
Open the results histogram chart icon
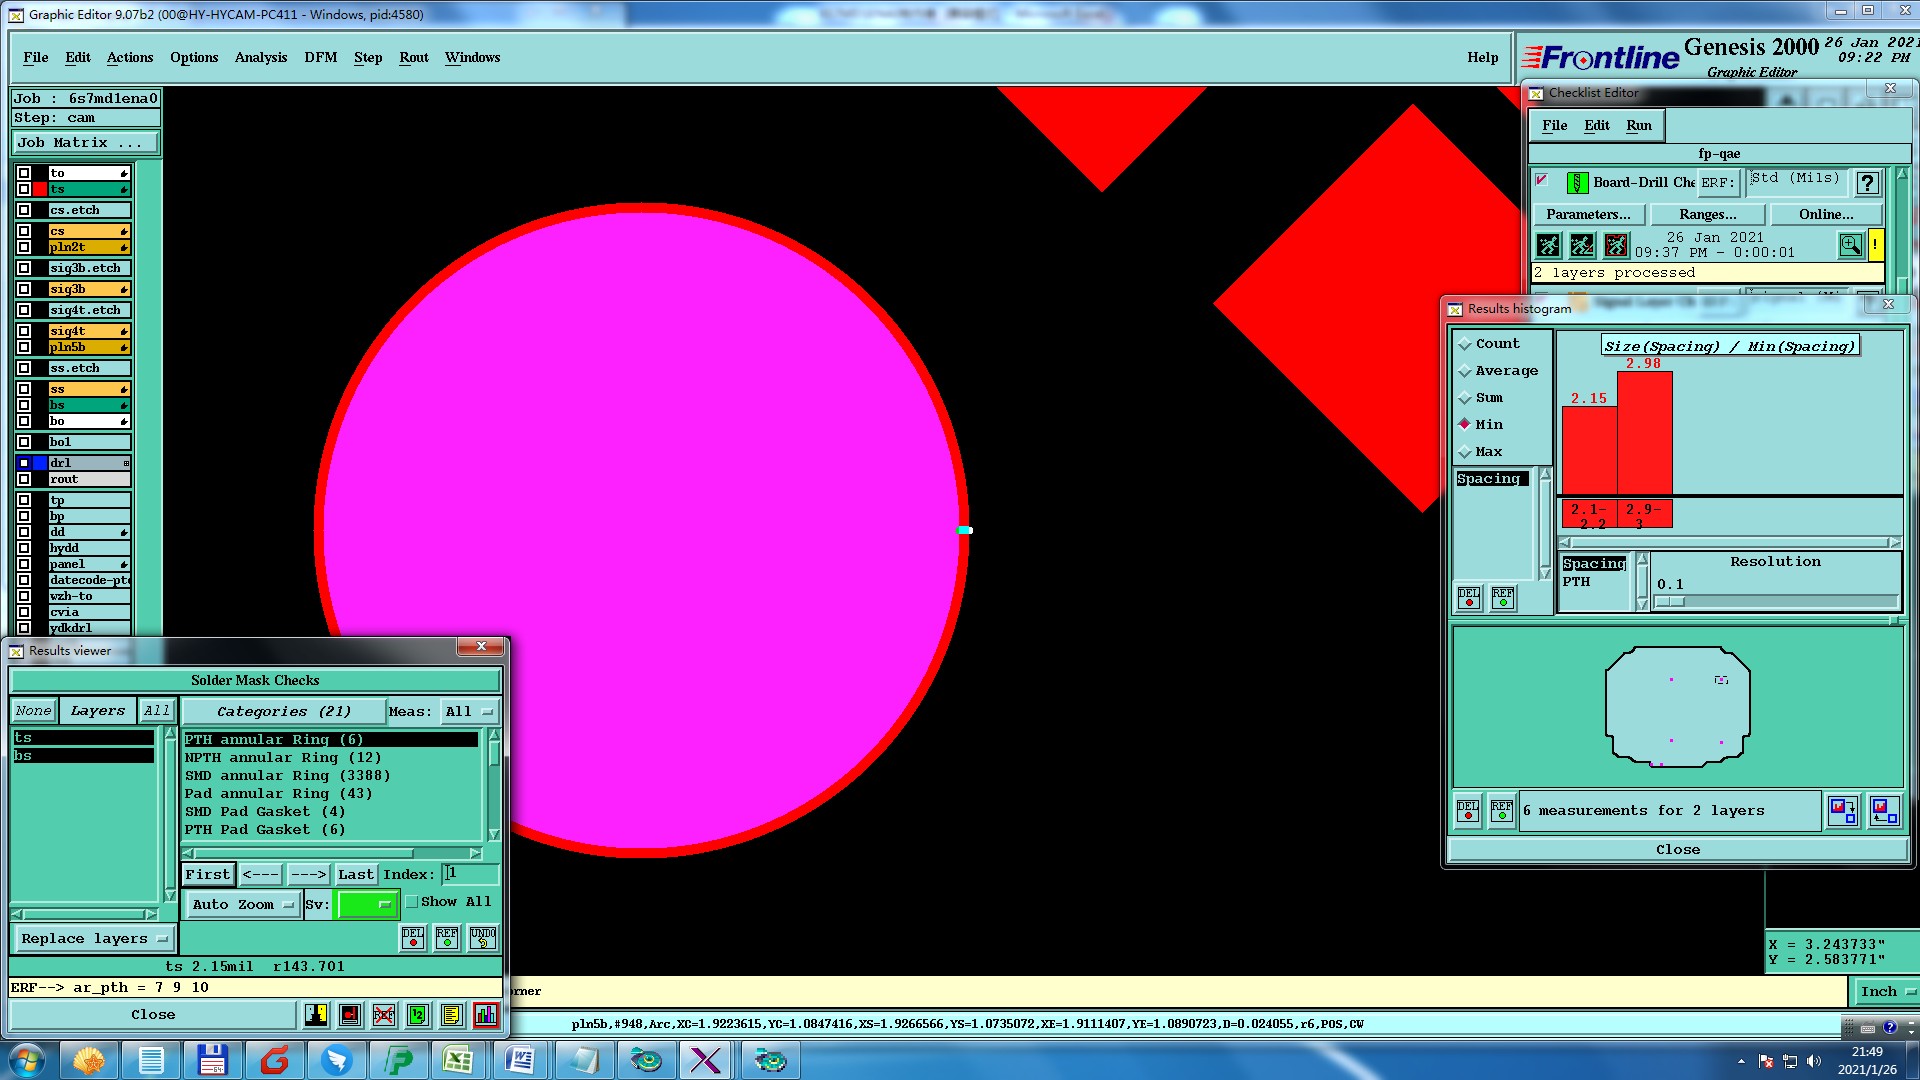486,1015
